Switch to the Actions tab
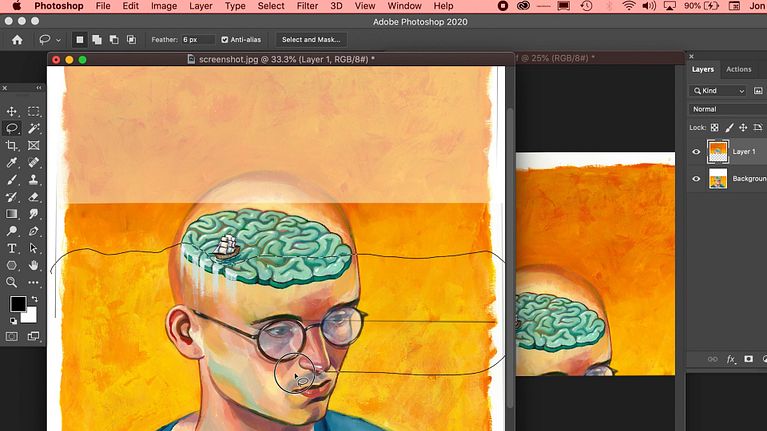This screenshot has height=431, width=767. coord(739,69)
